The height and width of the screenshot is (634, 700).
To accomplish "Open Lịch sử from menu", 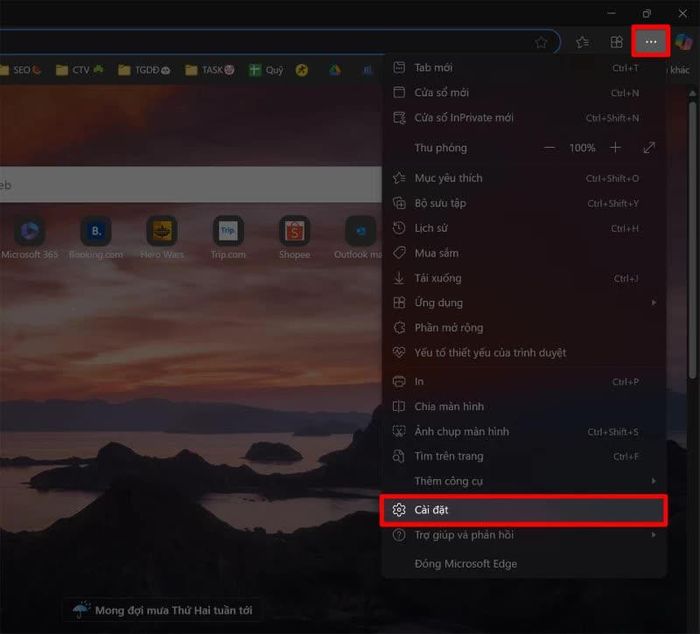I will [x=524, y=228].
